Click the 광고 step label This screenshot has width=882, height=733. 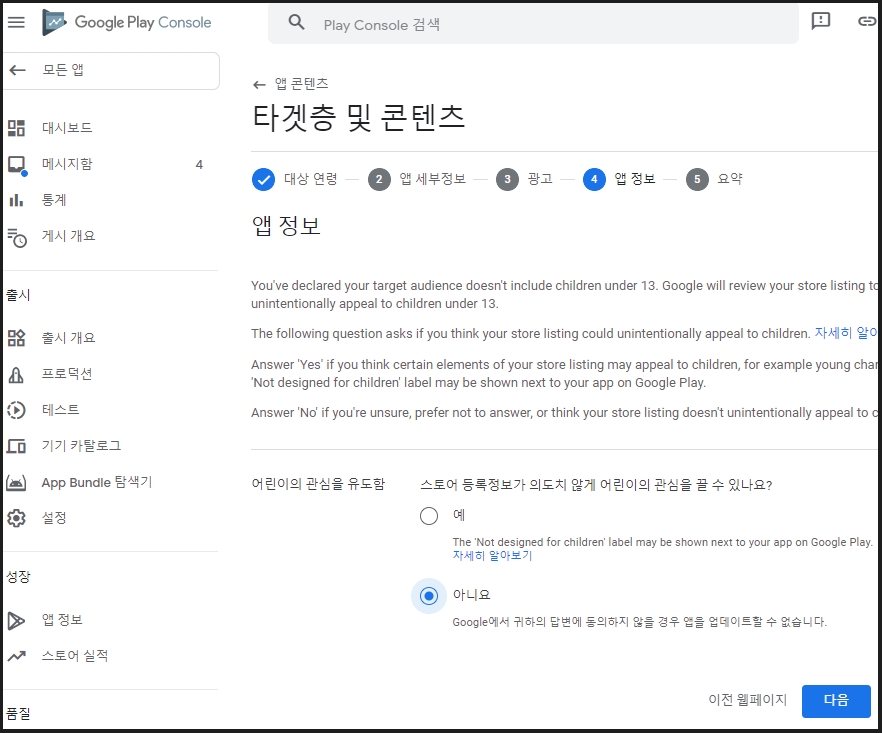tap(540, 179)
